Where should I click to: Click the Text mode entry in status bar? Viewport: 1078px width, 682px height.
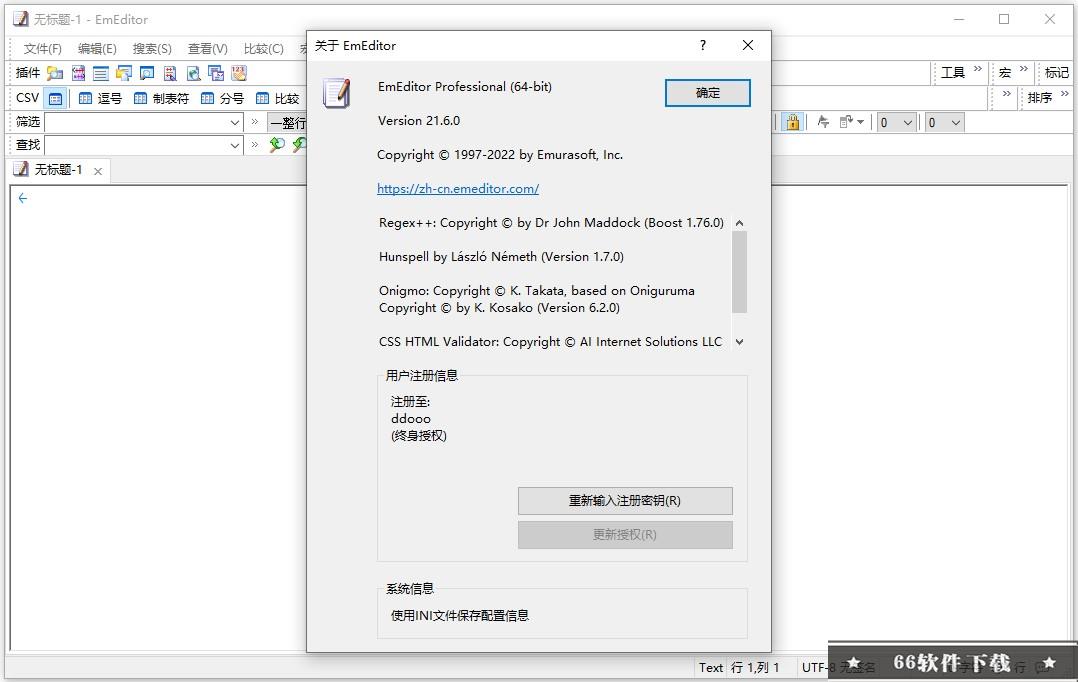(x=711, y=668)
